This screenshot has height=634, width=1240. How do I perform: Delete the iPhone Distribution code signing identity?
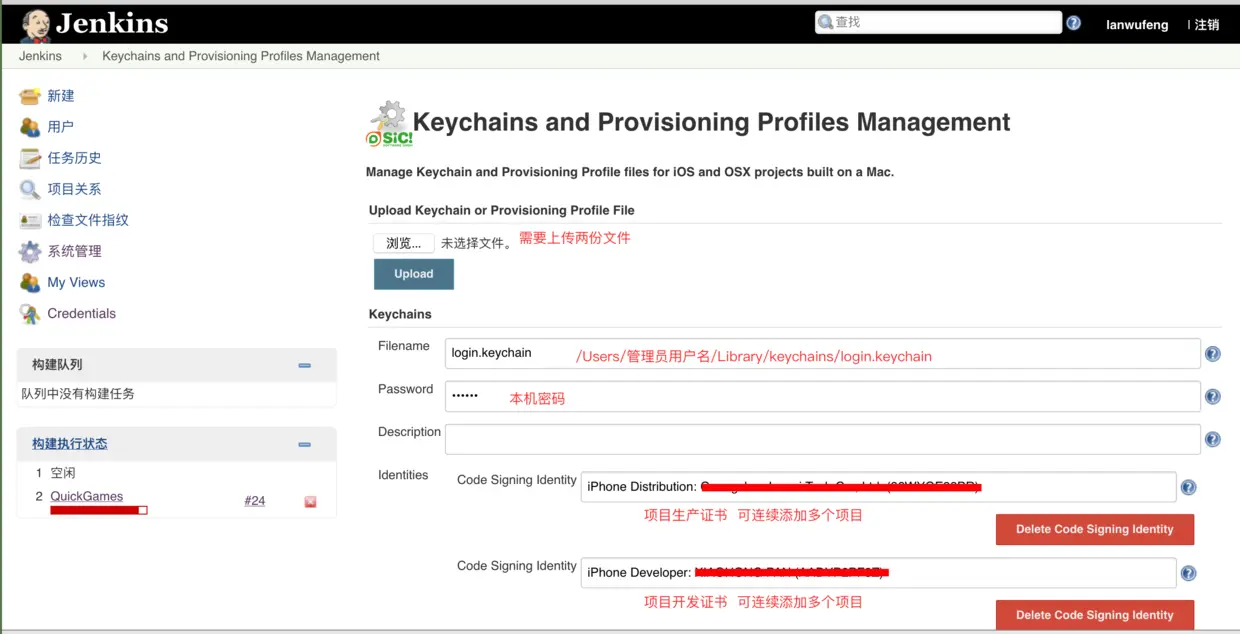1095,529
